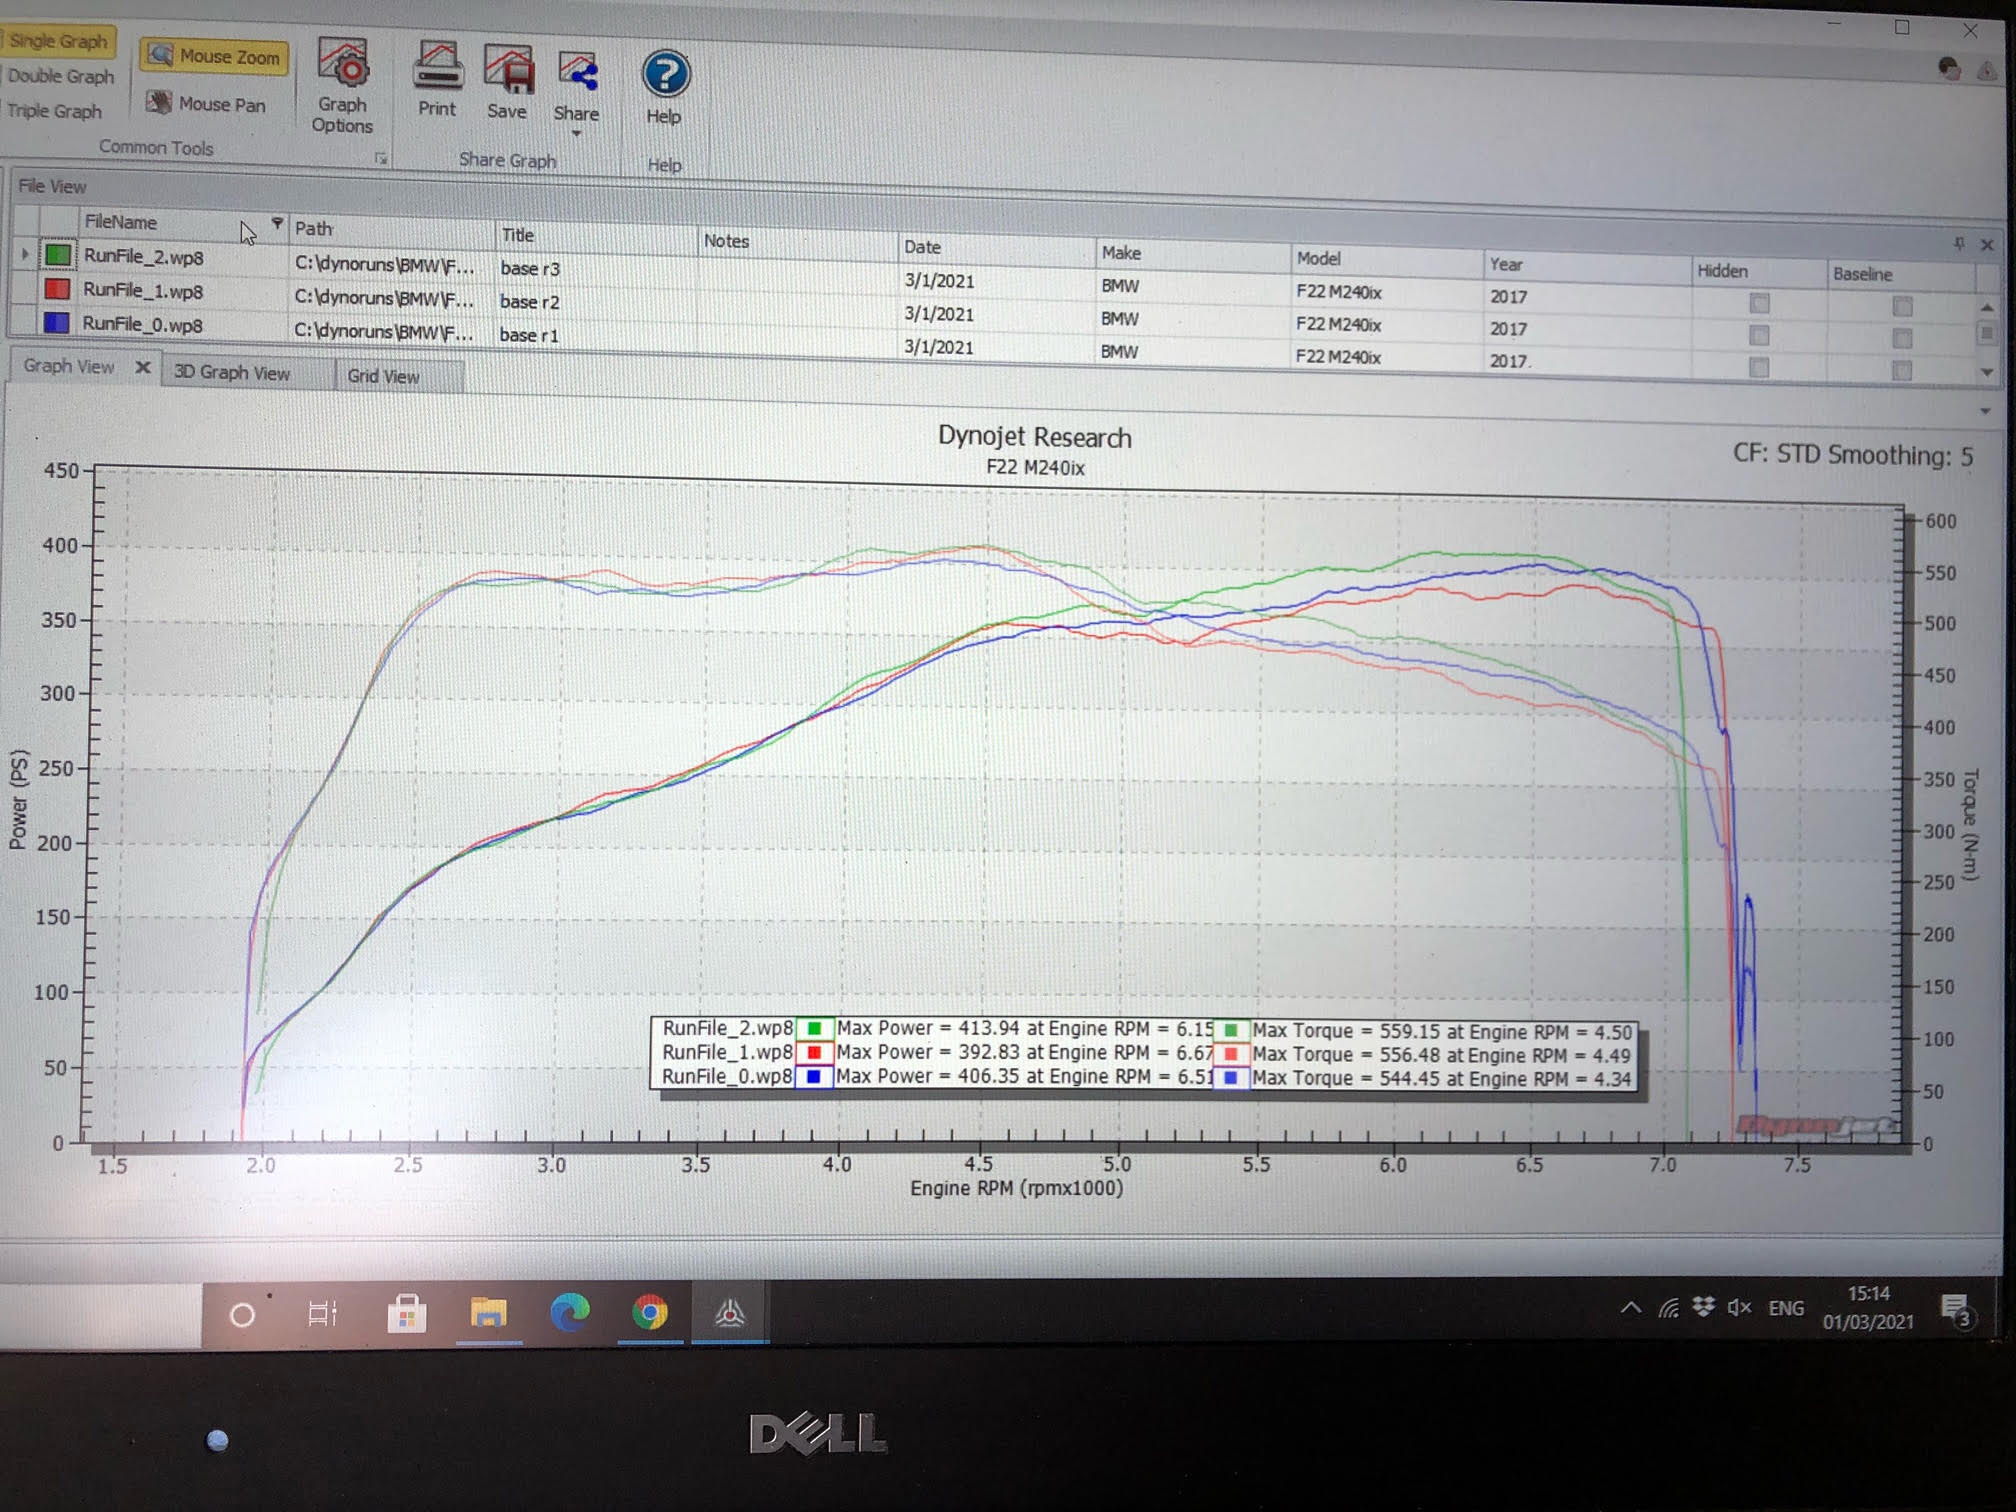Open notification center icon

pyautogui.click(x=1955, y=1309)
